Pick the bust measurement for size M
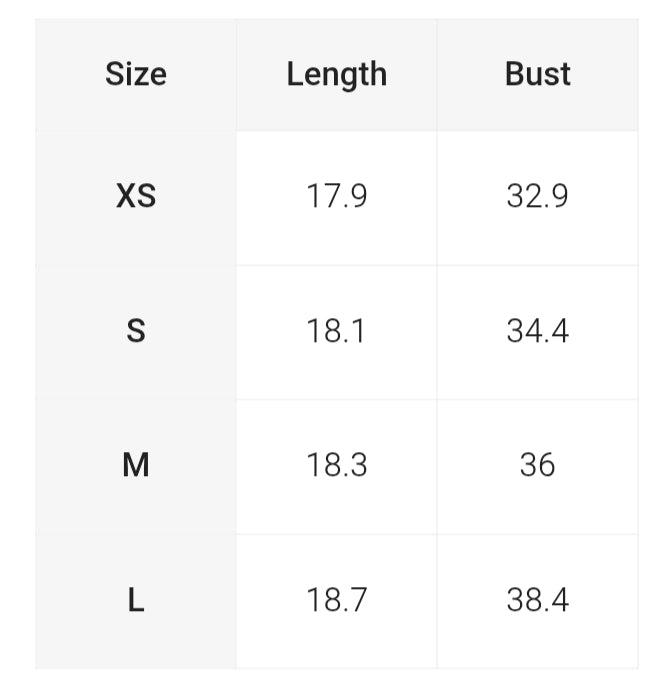 [537, 465]
